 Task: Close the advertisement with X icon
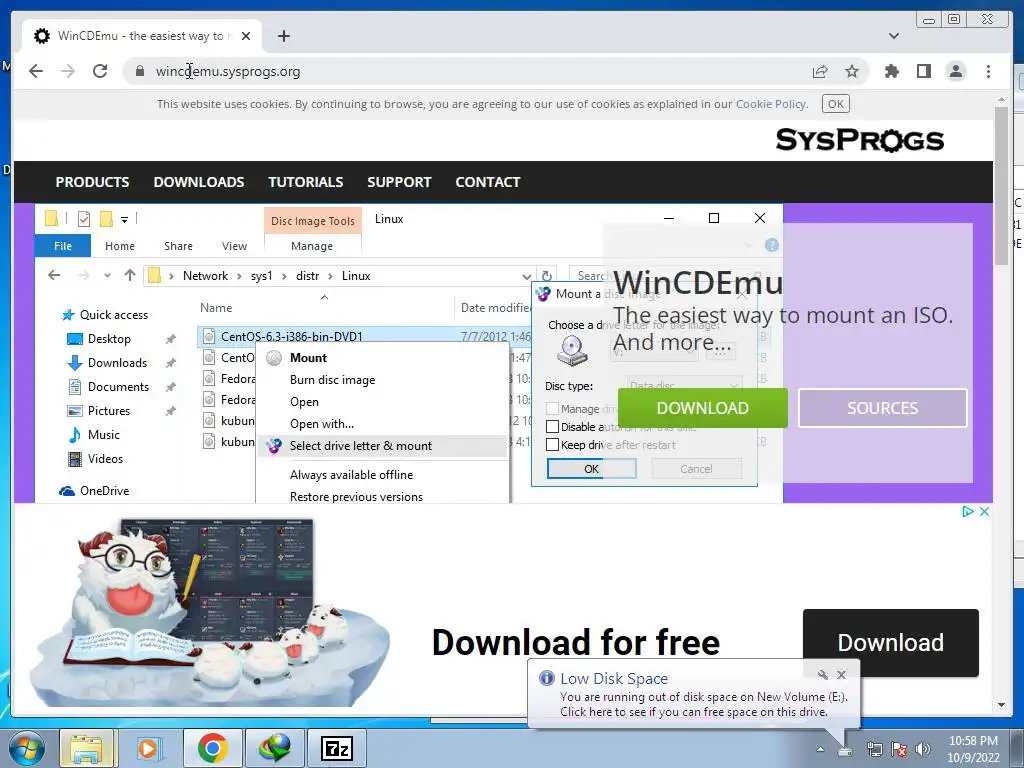(x=984, y=511)
